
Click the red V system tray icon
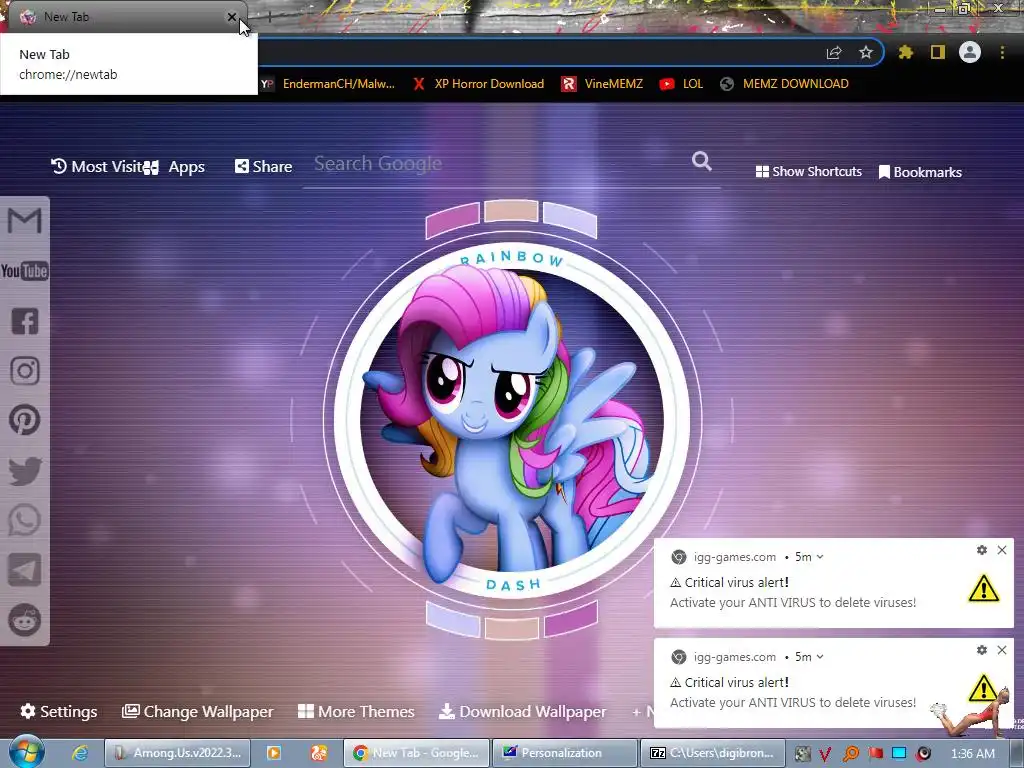click(x=825, y=754)
